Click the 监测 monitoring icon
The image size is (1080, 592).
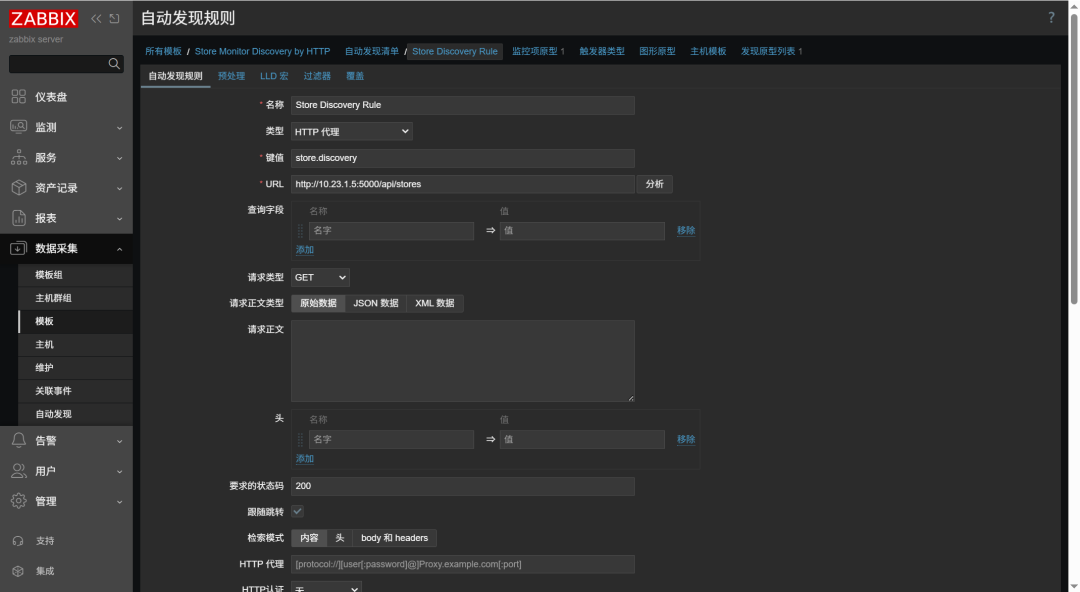click(19, 127)
